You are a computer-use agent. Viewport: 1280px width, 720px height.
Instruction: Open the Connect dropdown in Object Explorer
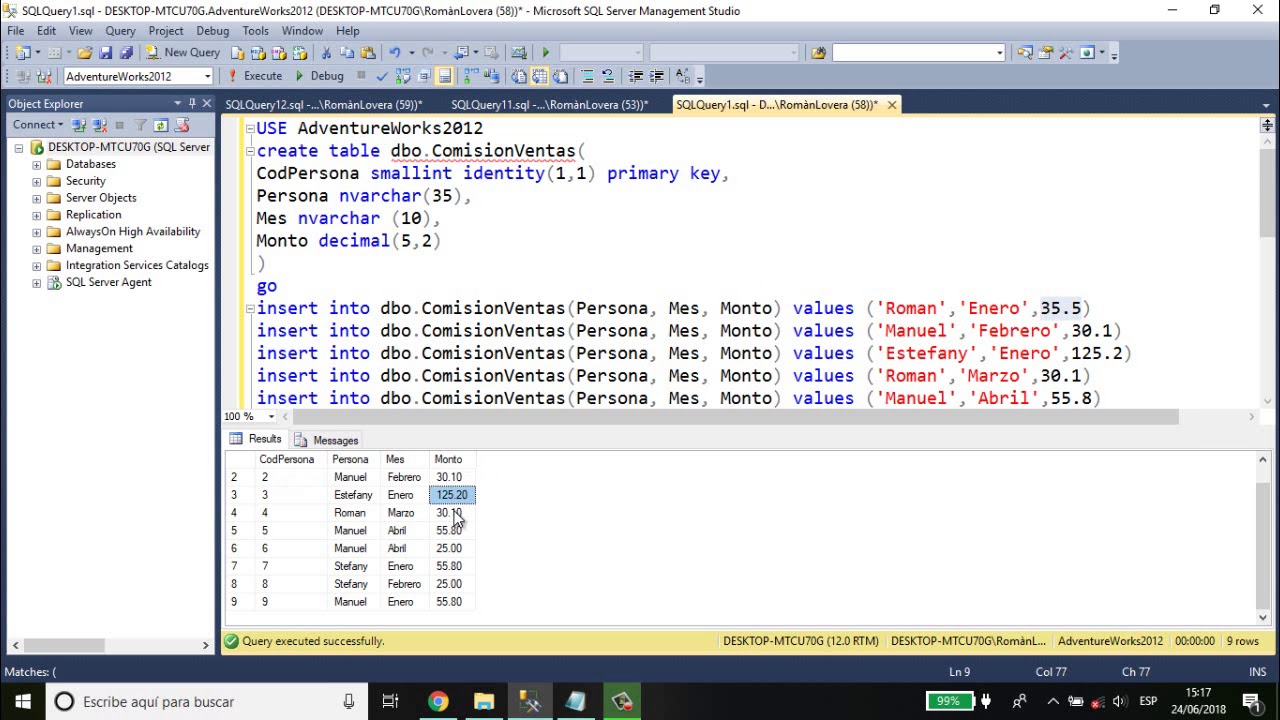click(38, 125)
